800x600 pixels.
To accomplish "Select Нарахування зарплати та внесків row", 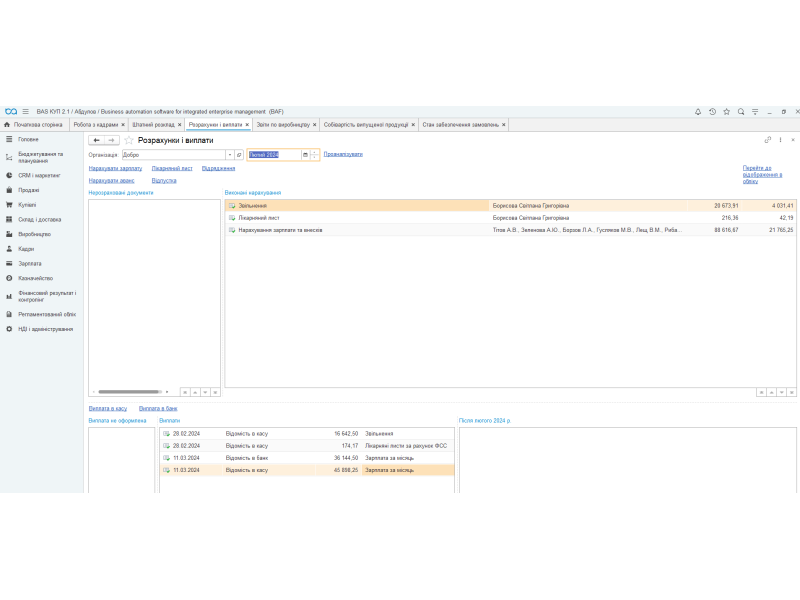I will pyautogui.click(x=510, y=230).
